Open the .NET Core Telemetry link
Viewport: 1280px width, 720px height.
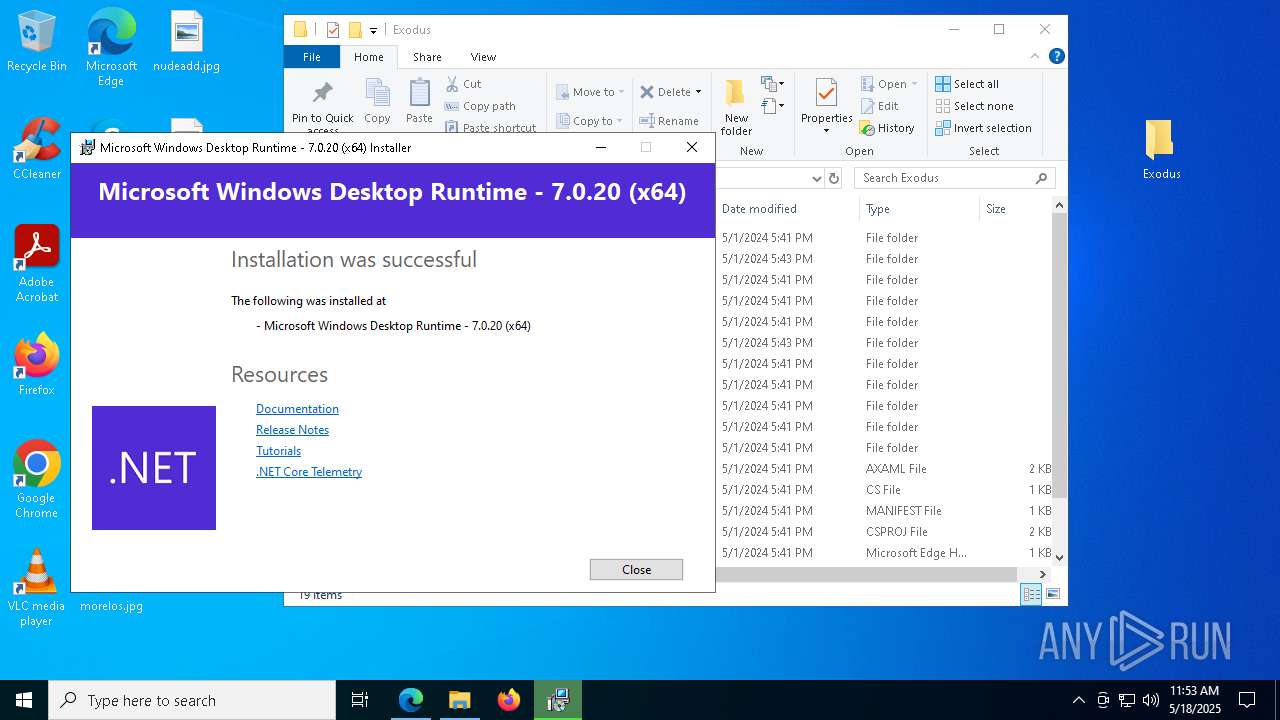click(x=309, y=472)
